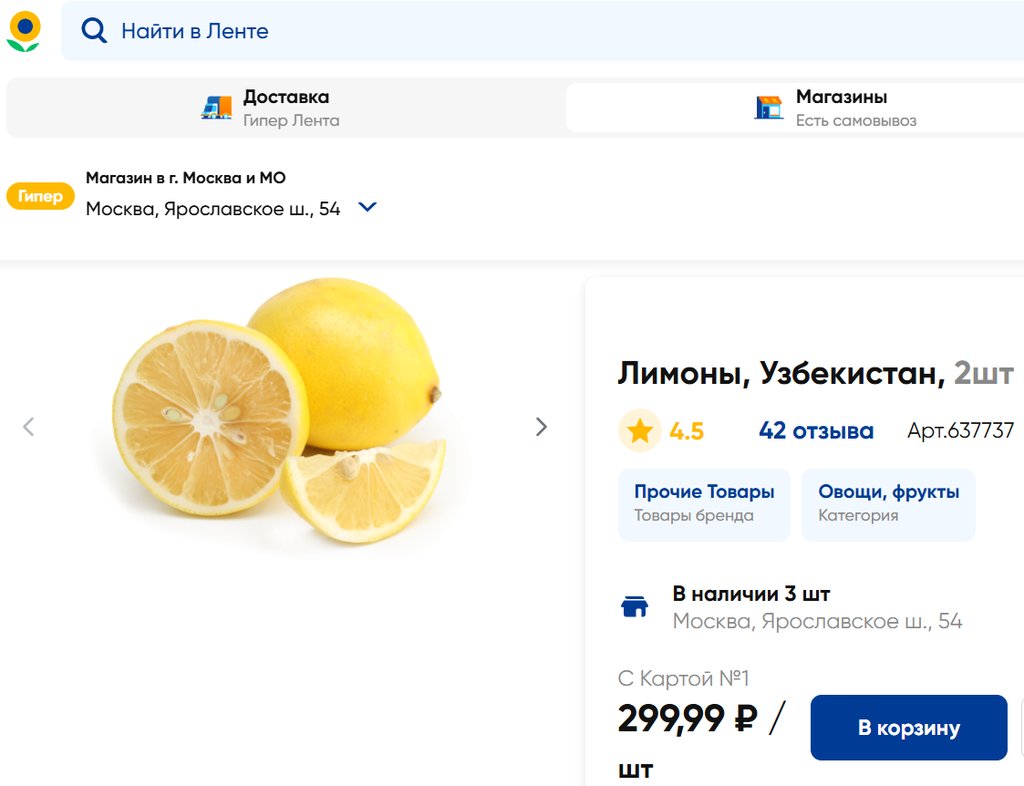1024x786 pixels.
Task: Click the search magnifier icon
Action: [94, 31]
